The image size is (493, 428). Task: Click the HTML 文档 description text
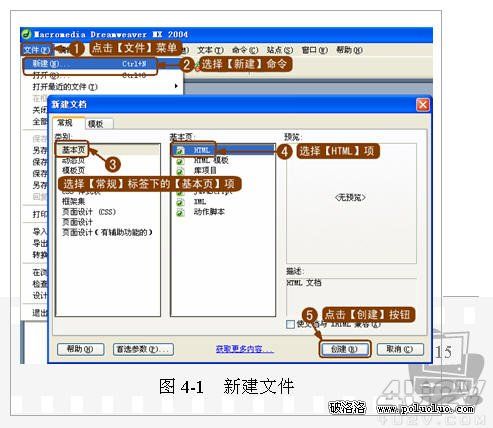coord(304,283)
